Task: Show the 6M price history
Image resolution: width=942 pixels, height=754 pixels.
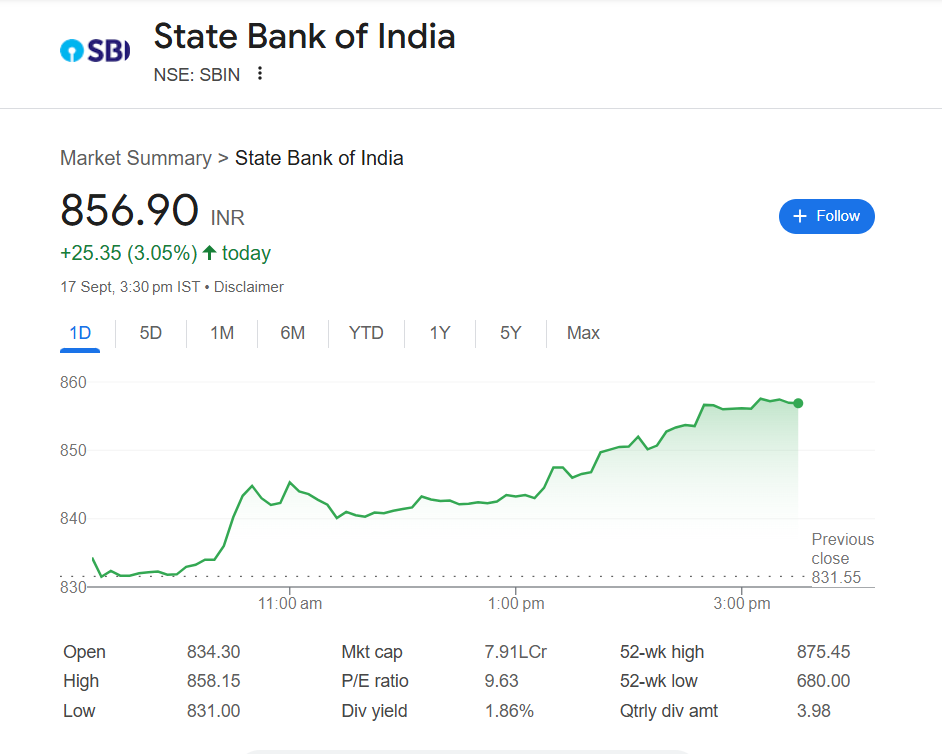Action: (293, 333)
